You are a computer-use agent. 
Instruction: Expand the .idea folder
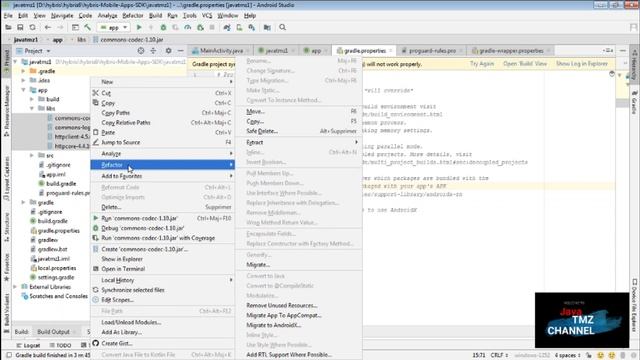[x=23, y=80]
